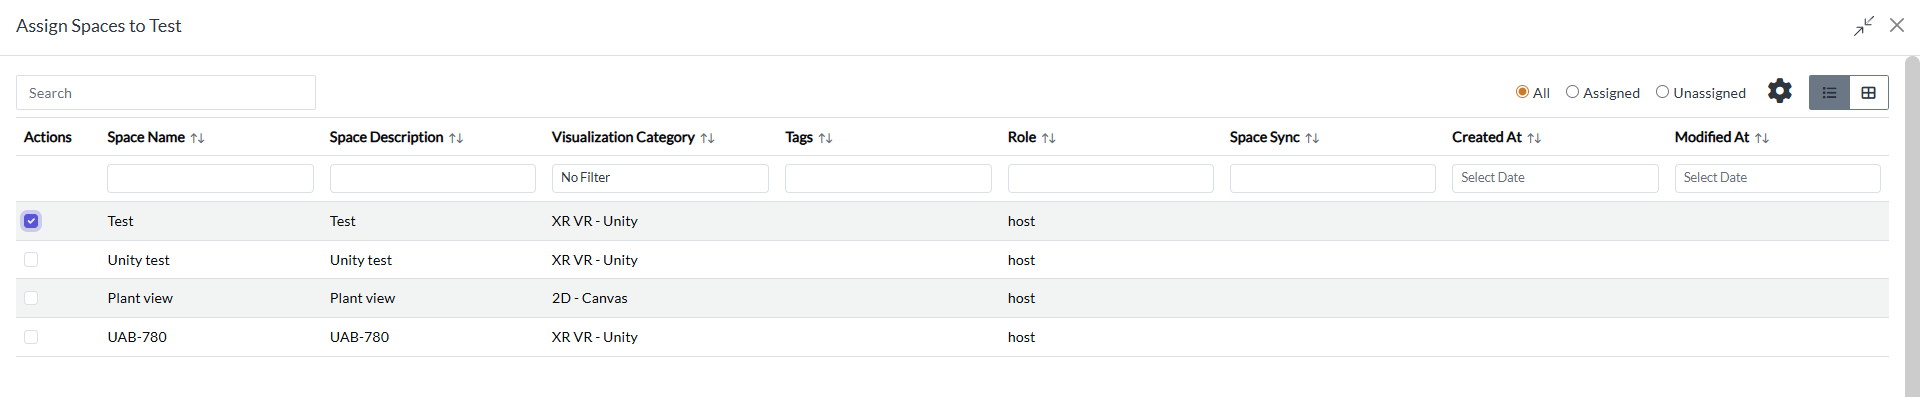Click the Tags column header
Image resolution: width=1920 pixels, height=397 pixels.
click(799, 137)
